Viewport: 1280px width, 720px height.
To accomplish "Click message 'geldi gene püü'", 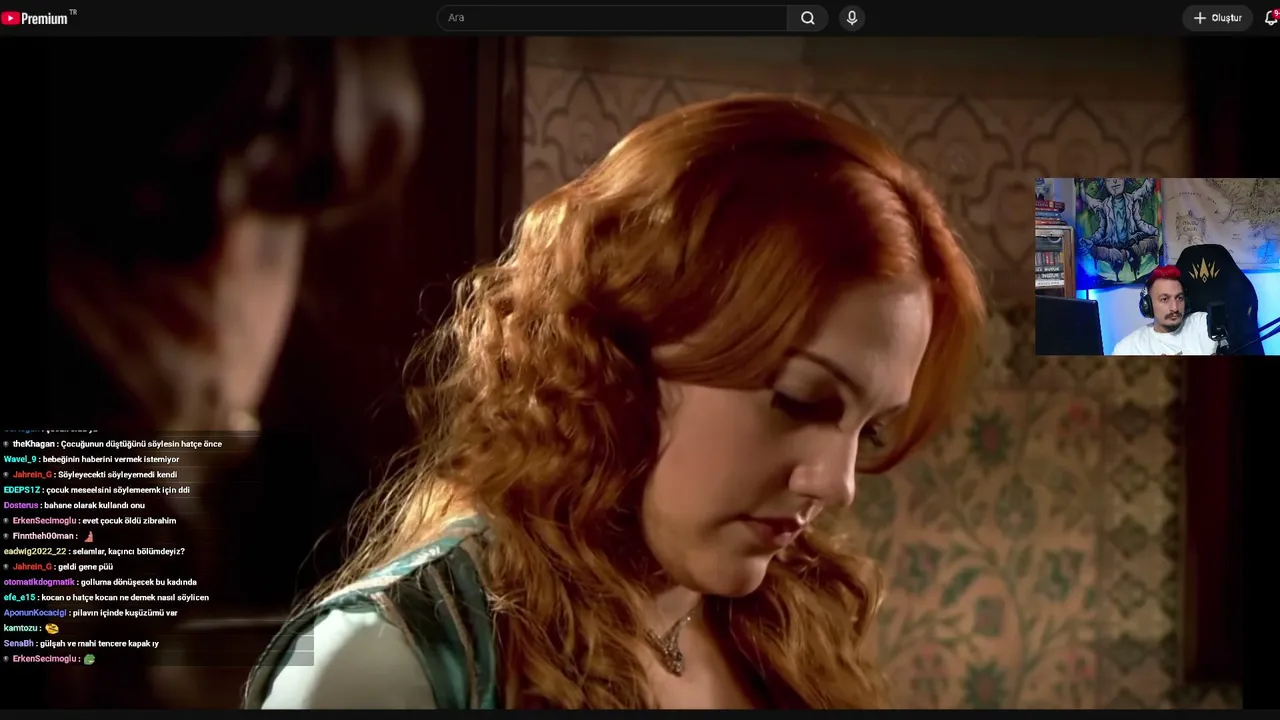I will pos(85,567).
